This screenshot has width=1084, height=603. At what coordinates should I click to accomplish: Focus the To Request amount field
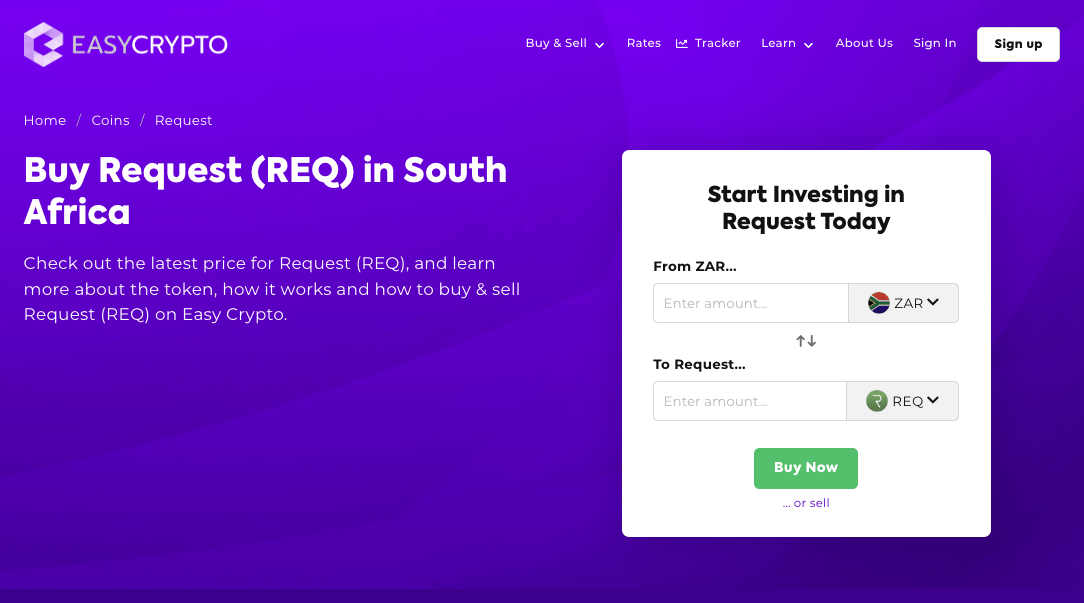click(x=750, y=401)
